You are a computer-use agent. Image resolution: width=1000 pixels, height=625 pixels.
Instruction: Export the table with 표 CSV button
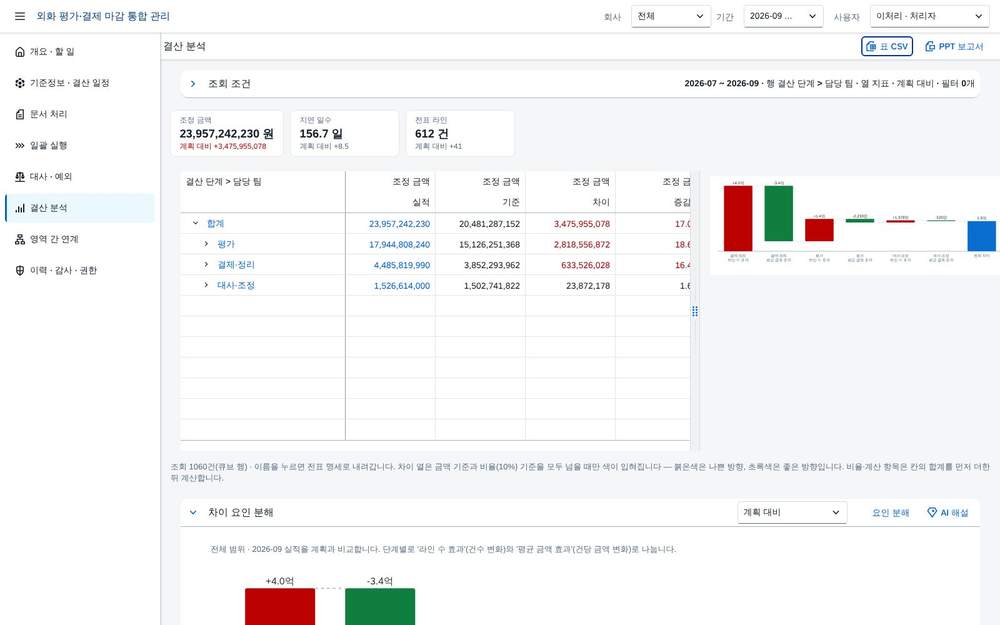(x=886, y=47)
